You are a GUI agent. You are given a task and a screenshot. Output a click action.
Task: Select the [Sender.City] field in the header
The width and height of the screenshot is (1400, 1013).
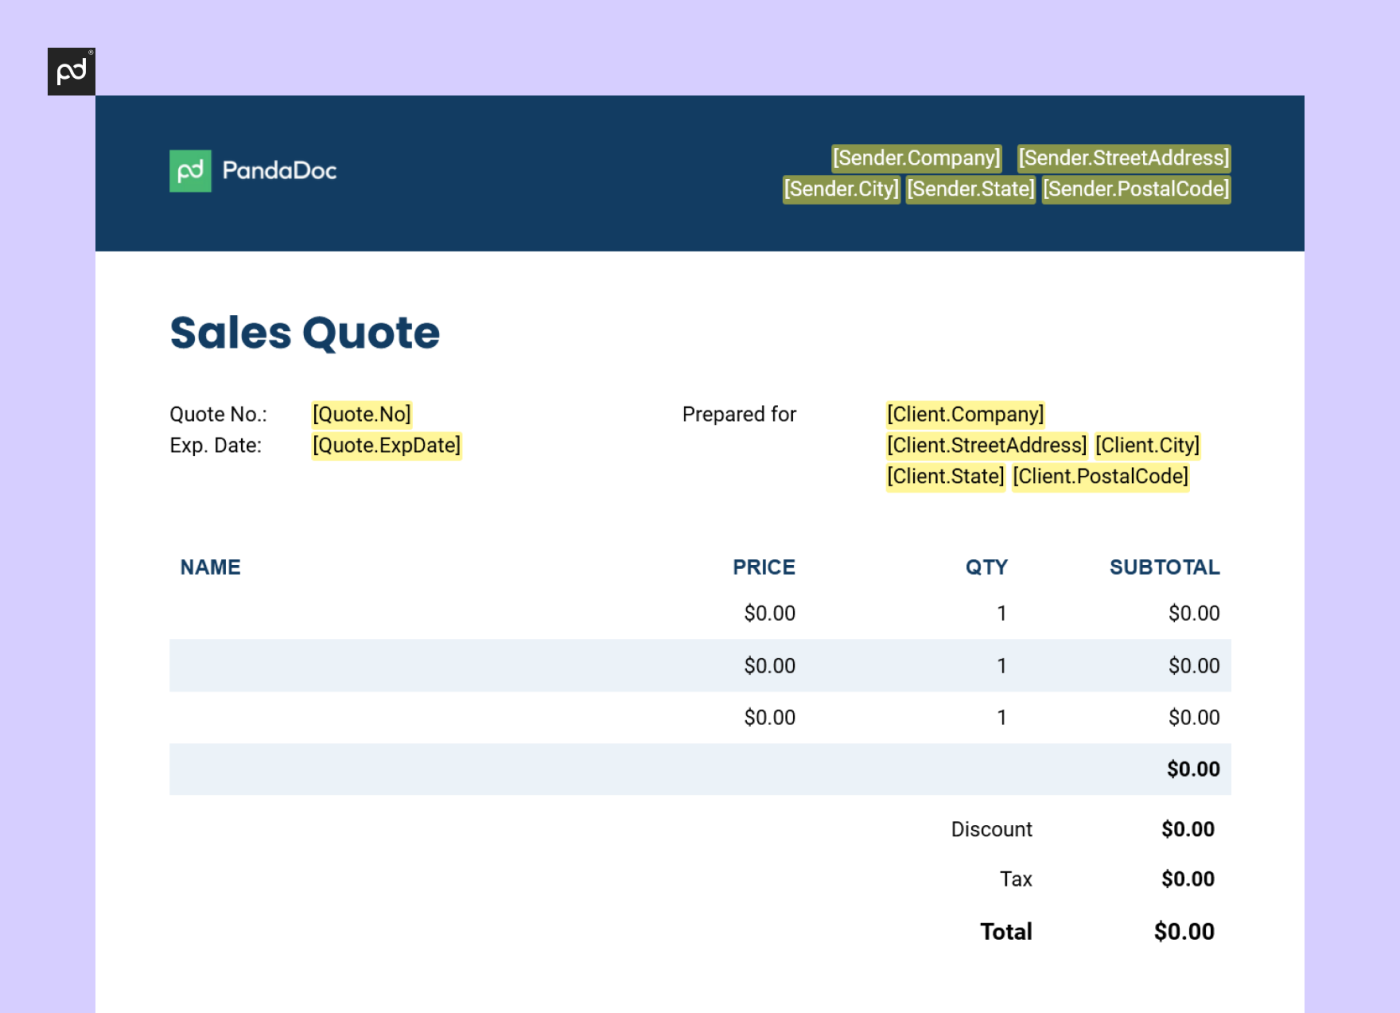tap(841, 188)
